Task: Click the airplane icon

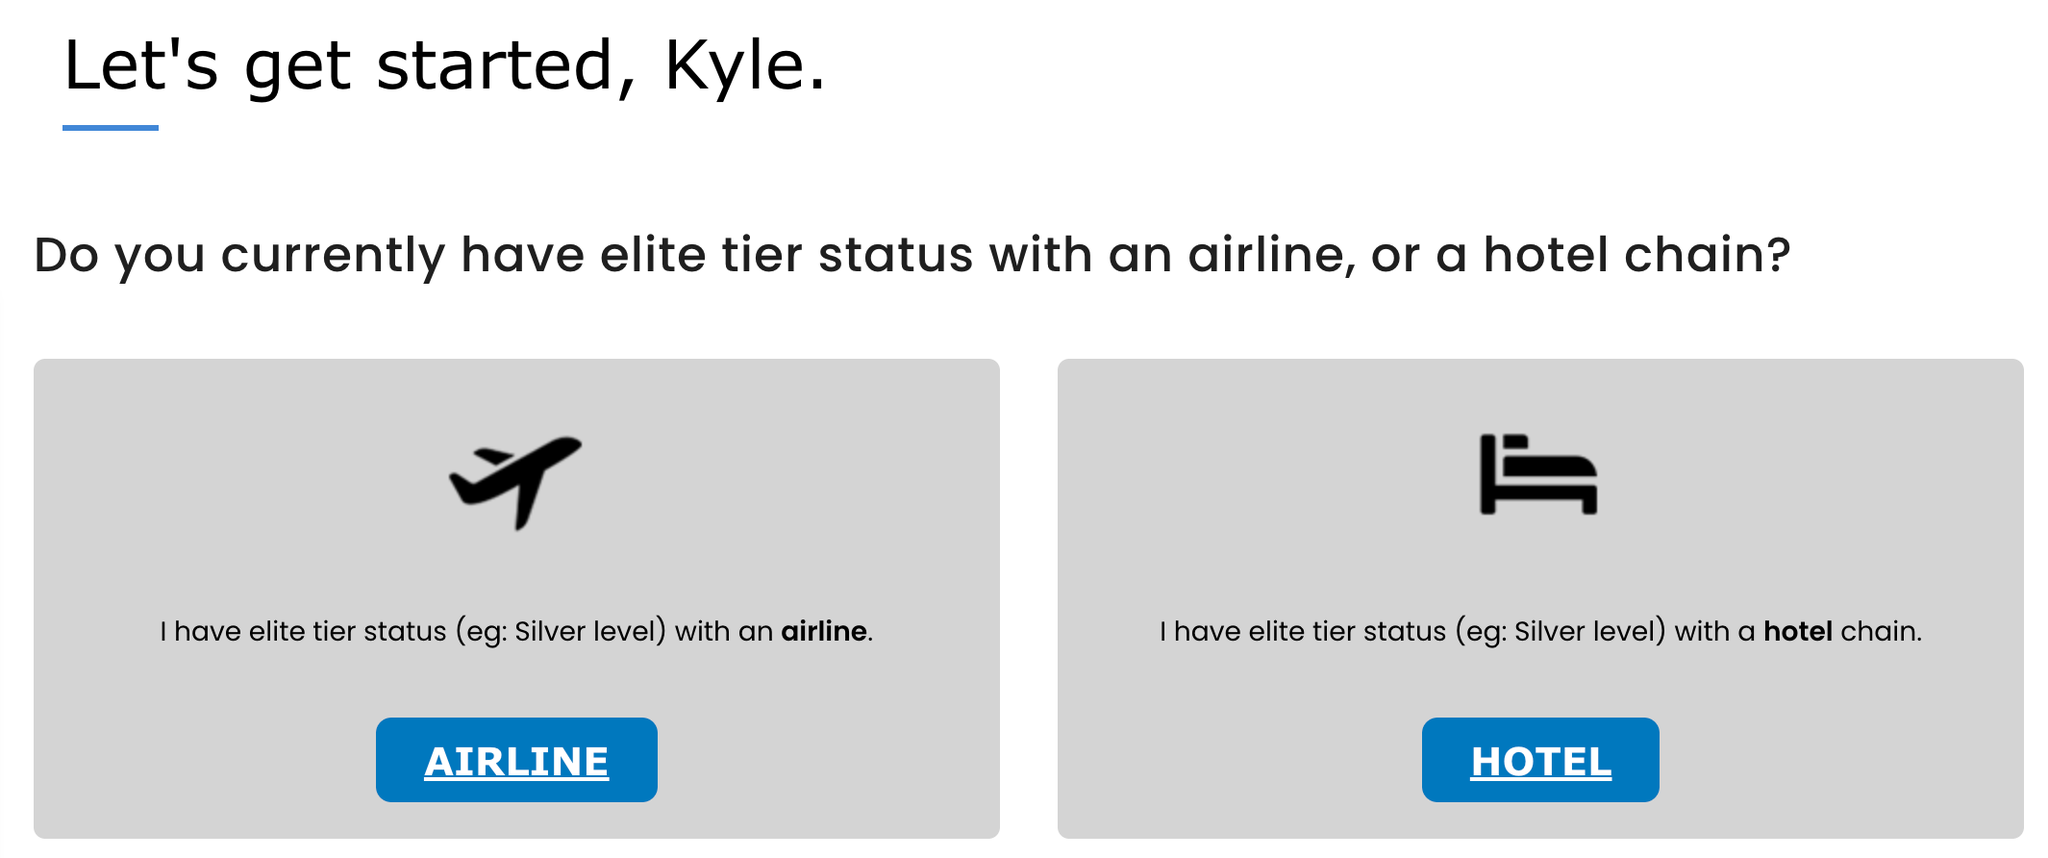Action: pos(515,481)
